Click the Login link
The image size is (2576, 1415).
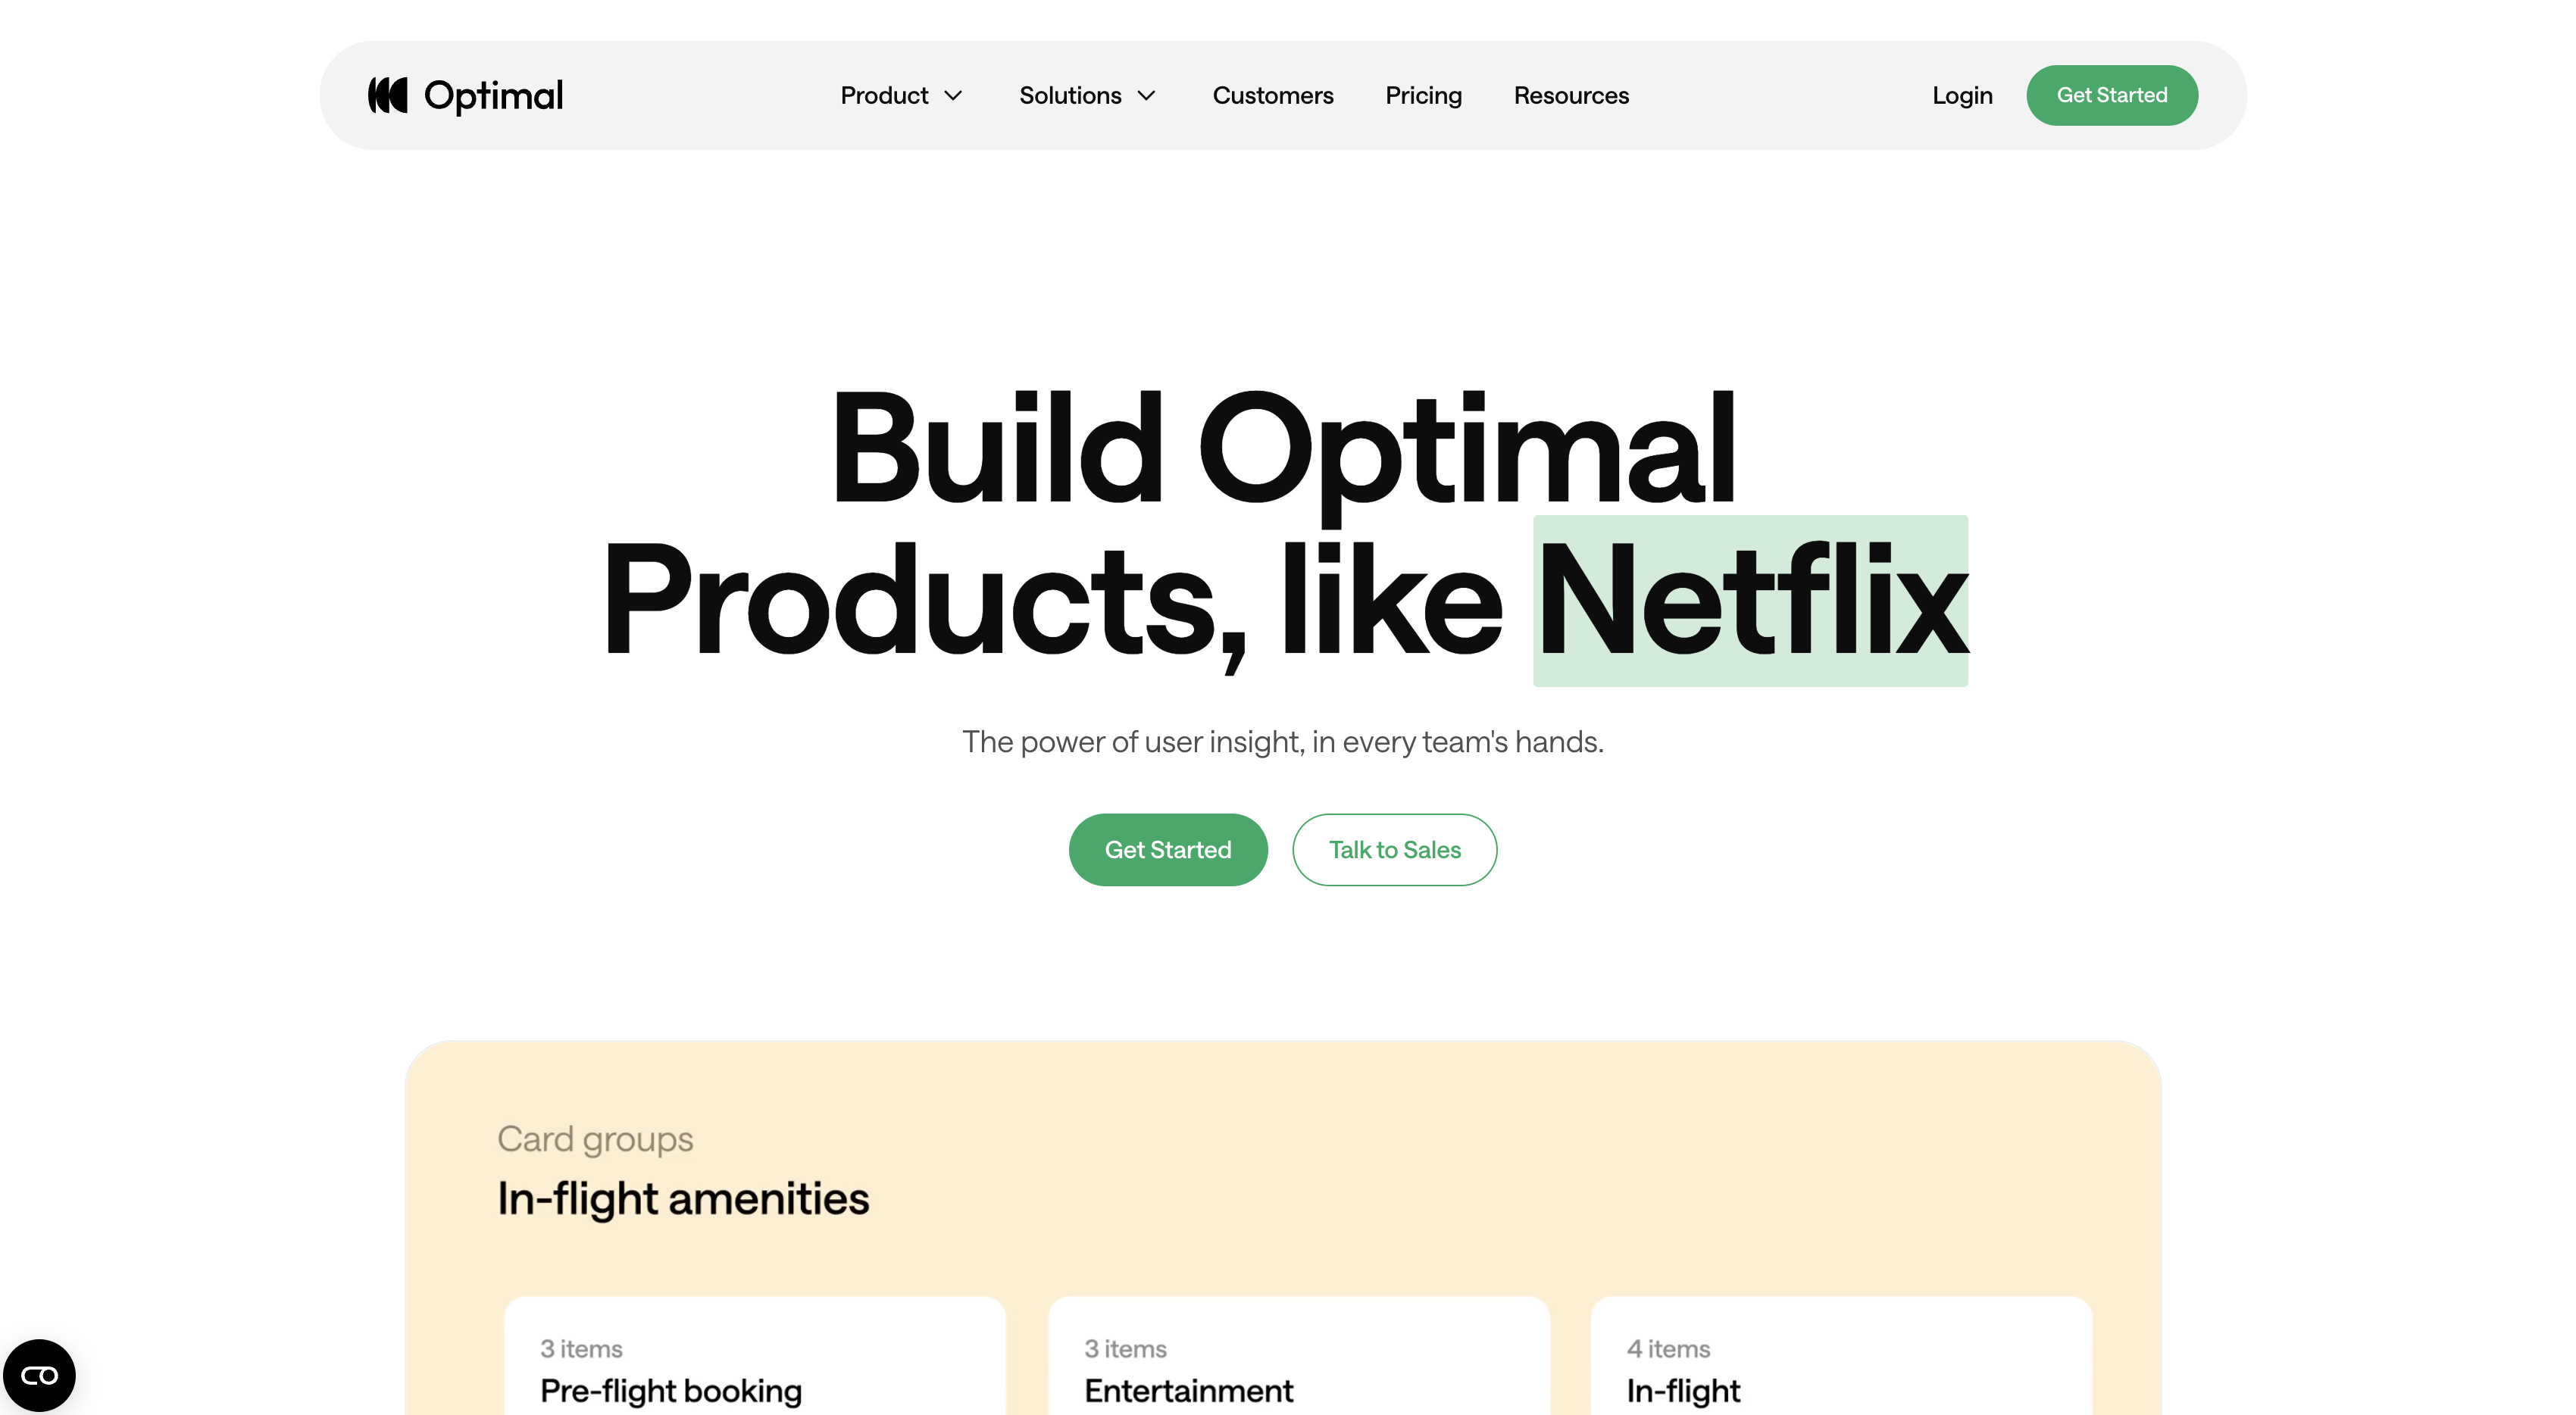tap(1962, 95)
